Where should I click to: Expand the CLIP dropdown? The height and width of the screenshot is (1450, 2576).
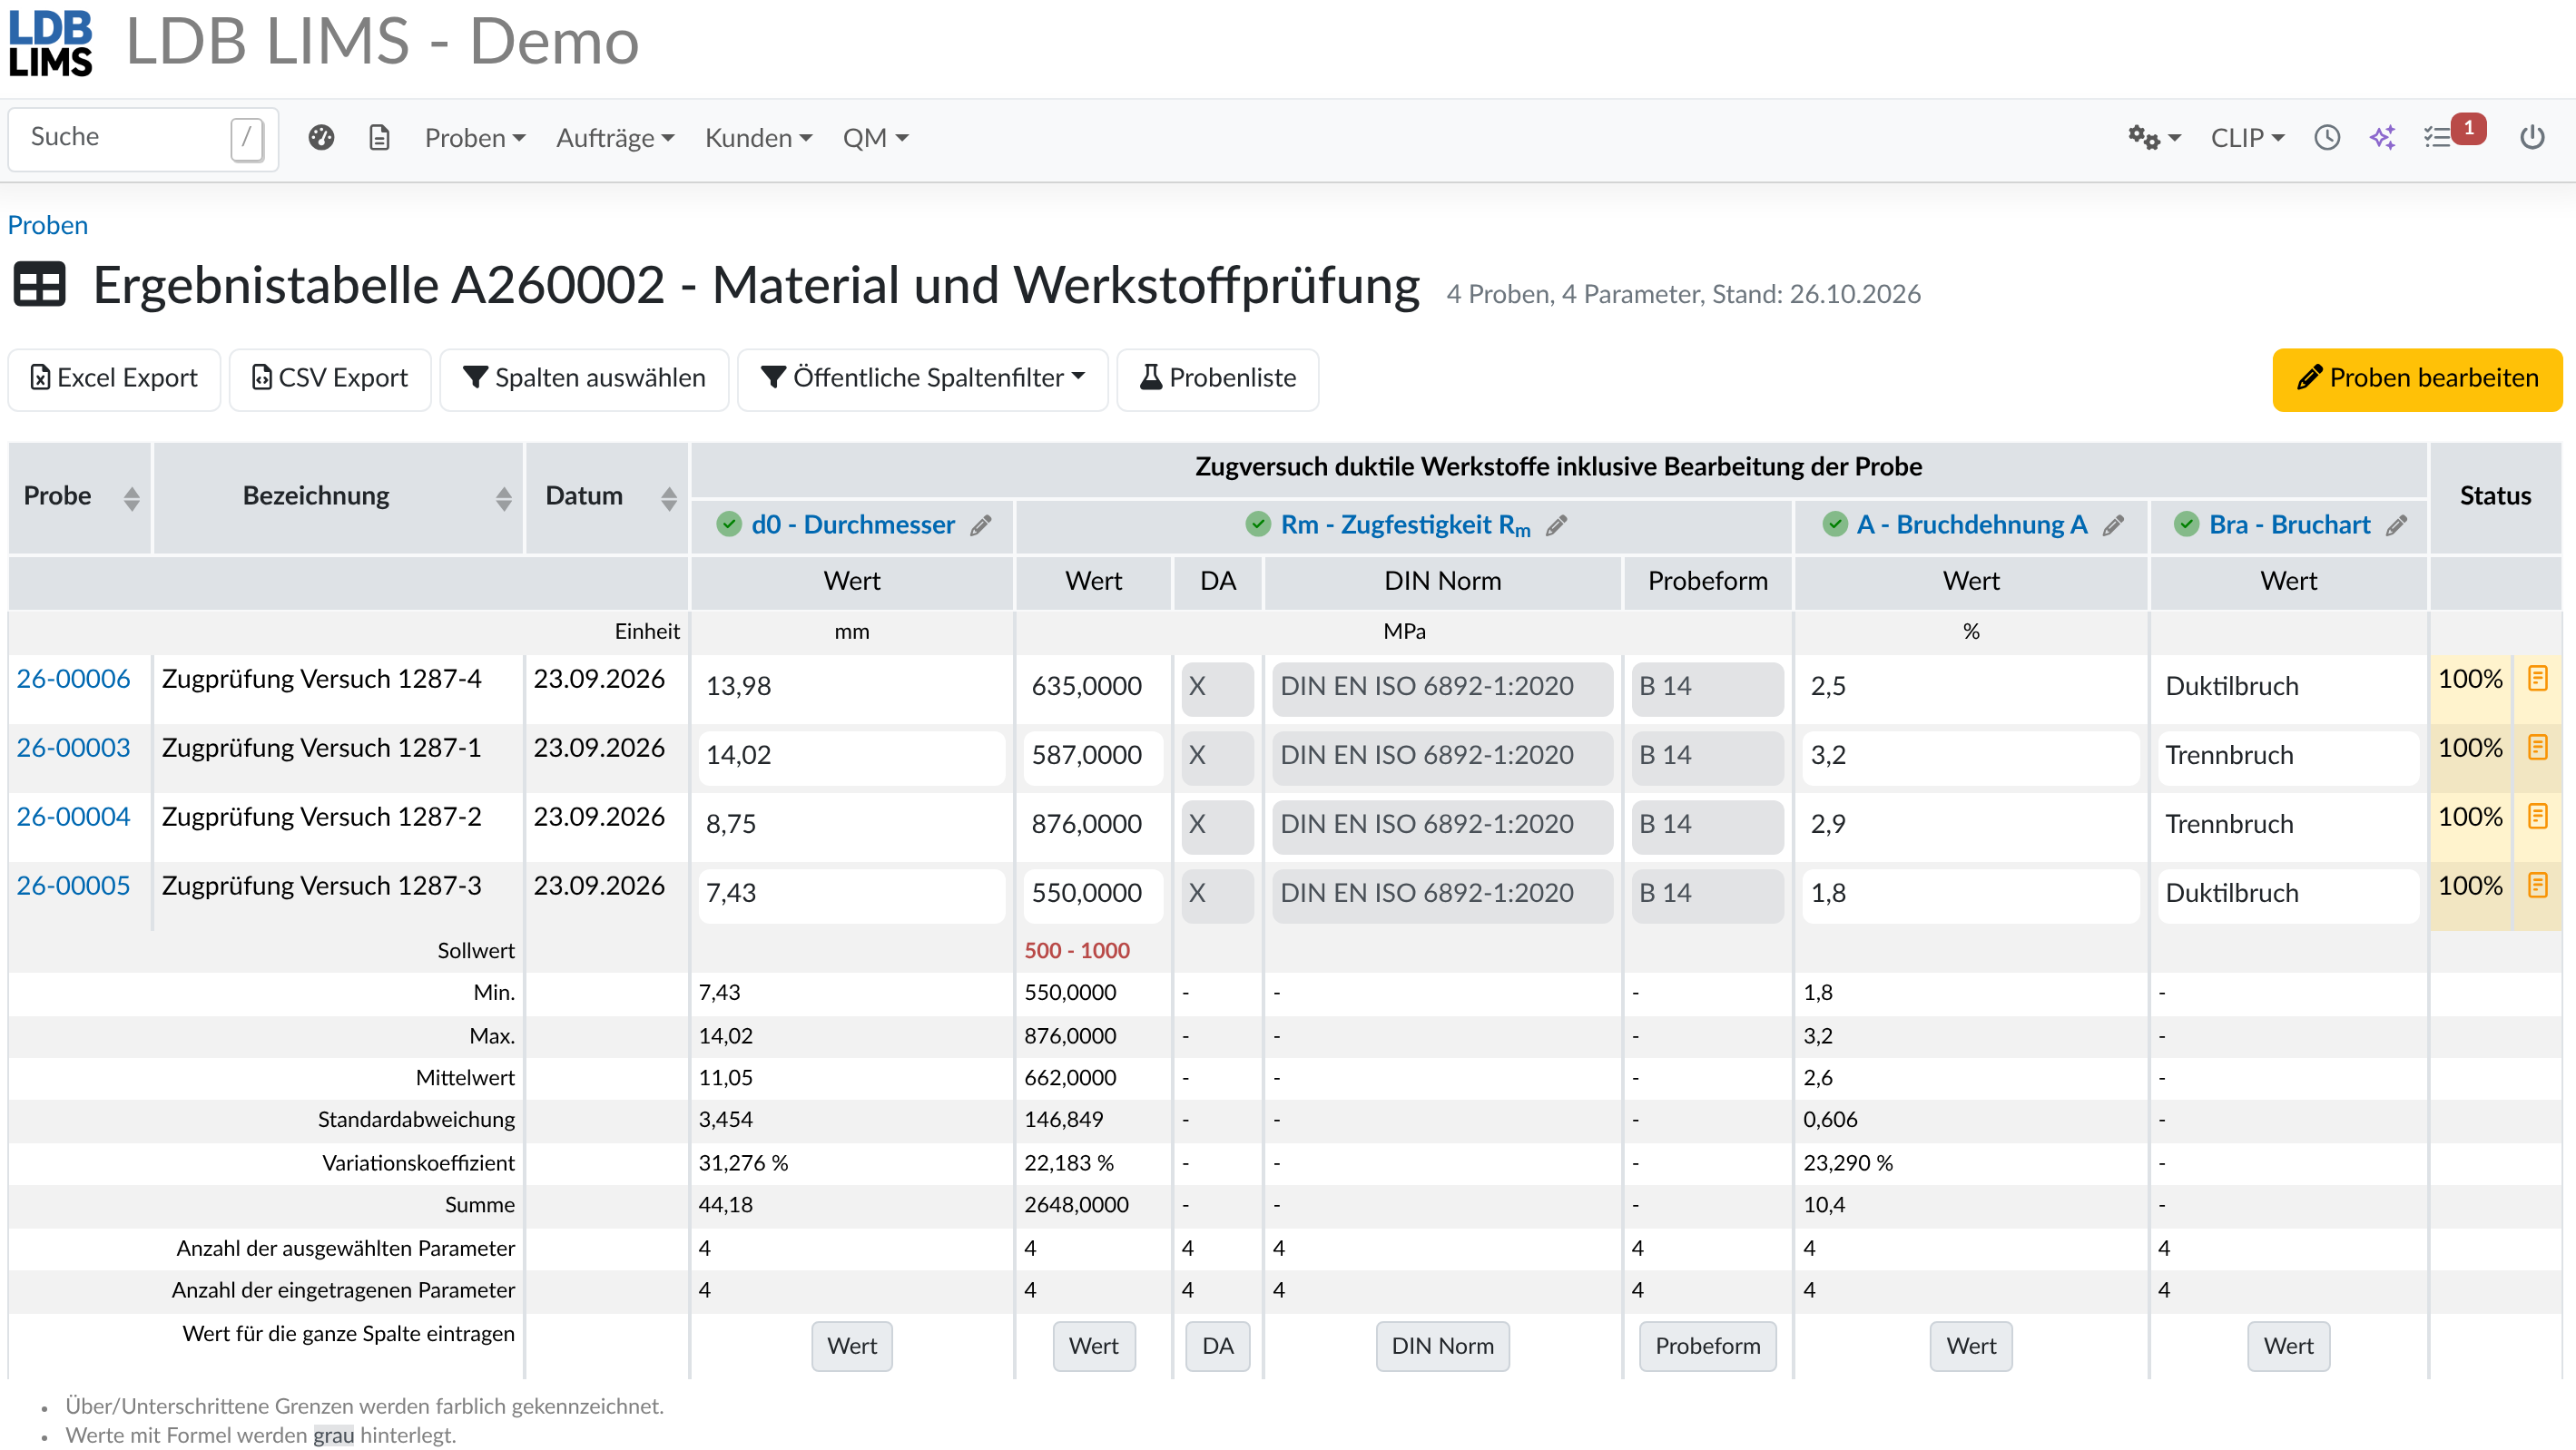pyautogui.click(x=2247, y=138)
